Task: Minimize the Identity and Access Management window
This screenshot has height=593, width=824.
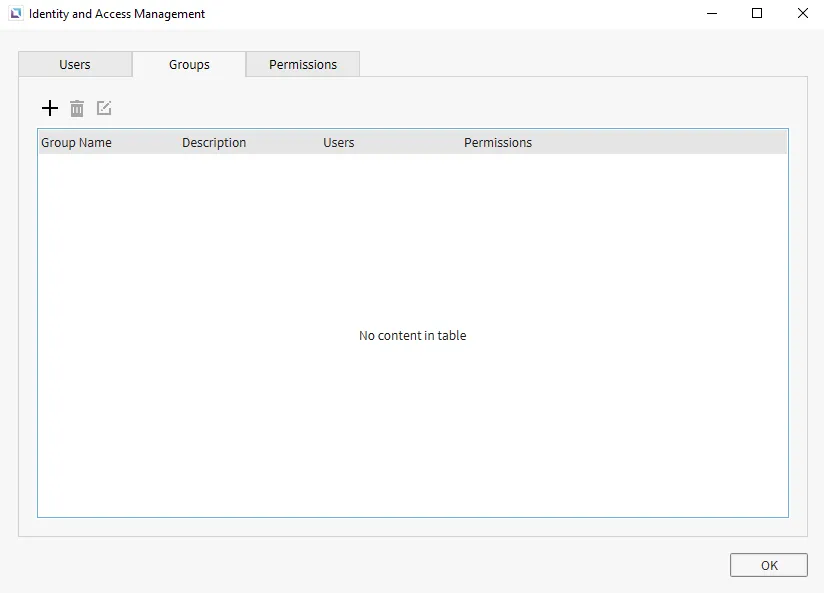Action: tap(712, 14)
